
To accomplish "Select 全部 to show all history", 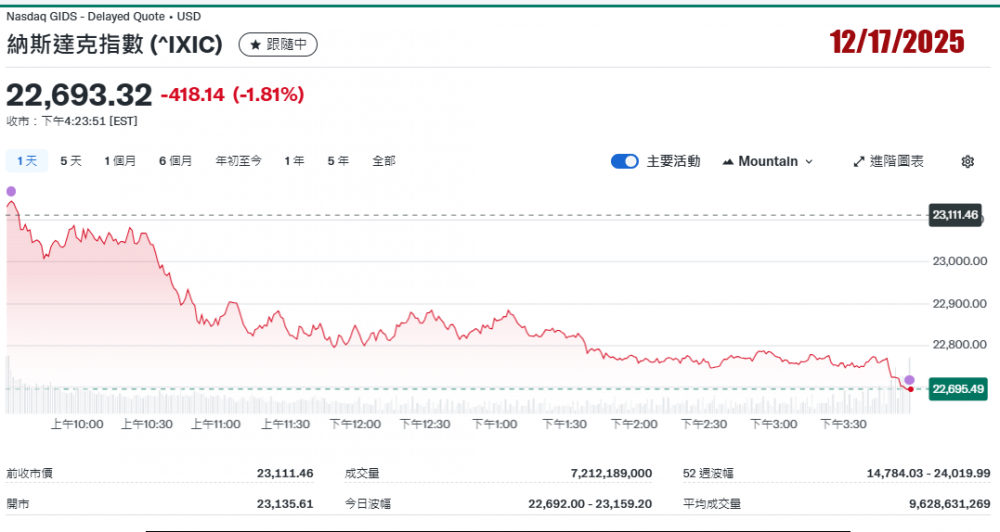I will 384,161.
